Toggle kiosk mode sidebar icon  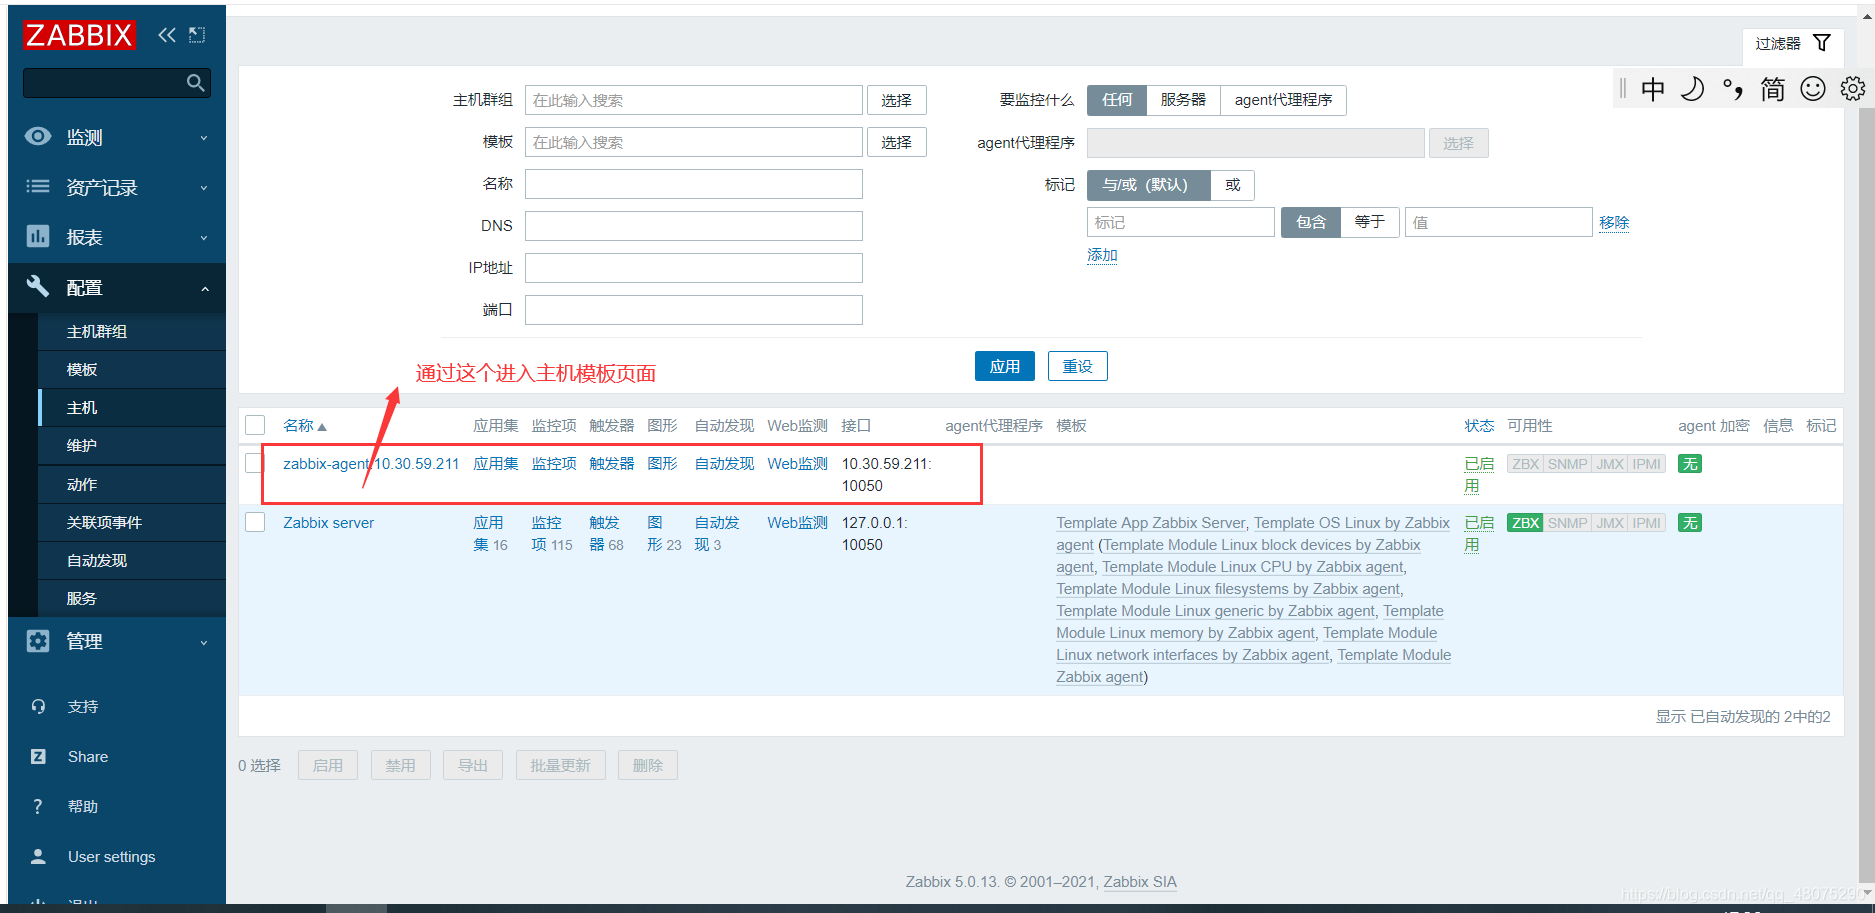[197, 35]
